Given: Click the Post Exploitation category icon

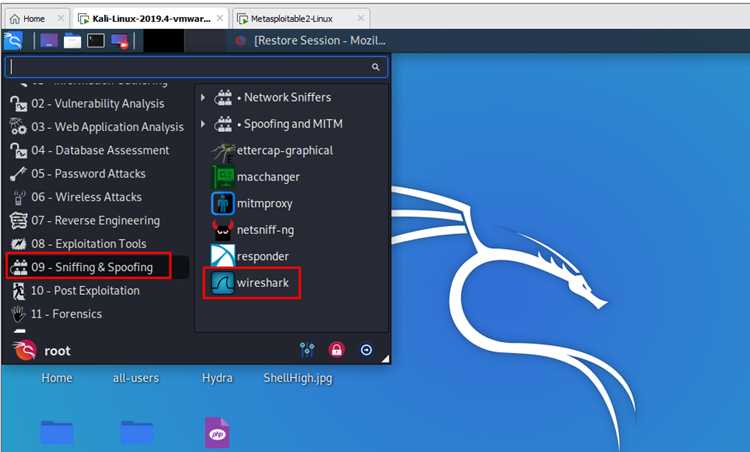Looking at the screenshot, I should (19, 290).
